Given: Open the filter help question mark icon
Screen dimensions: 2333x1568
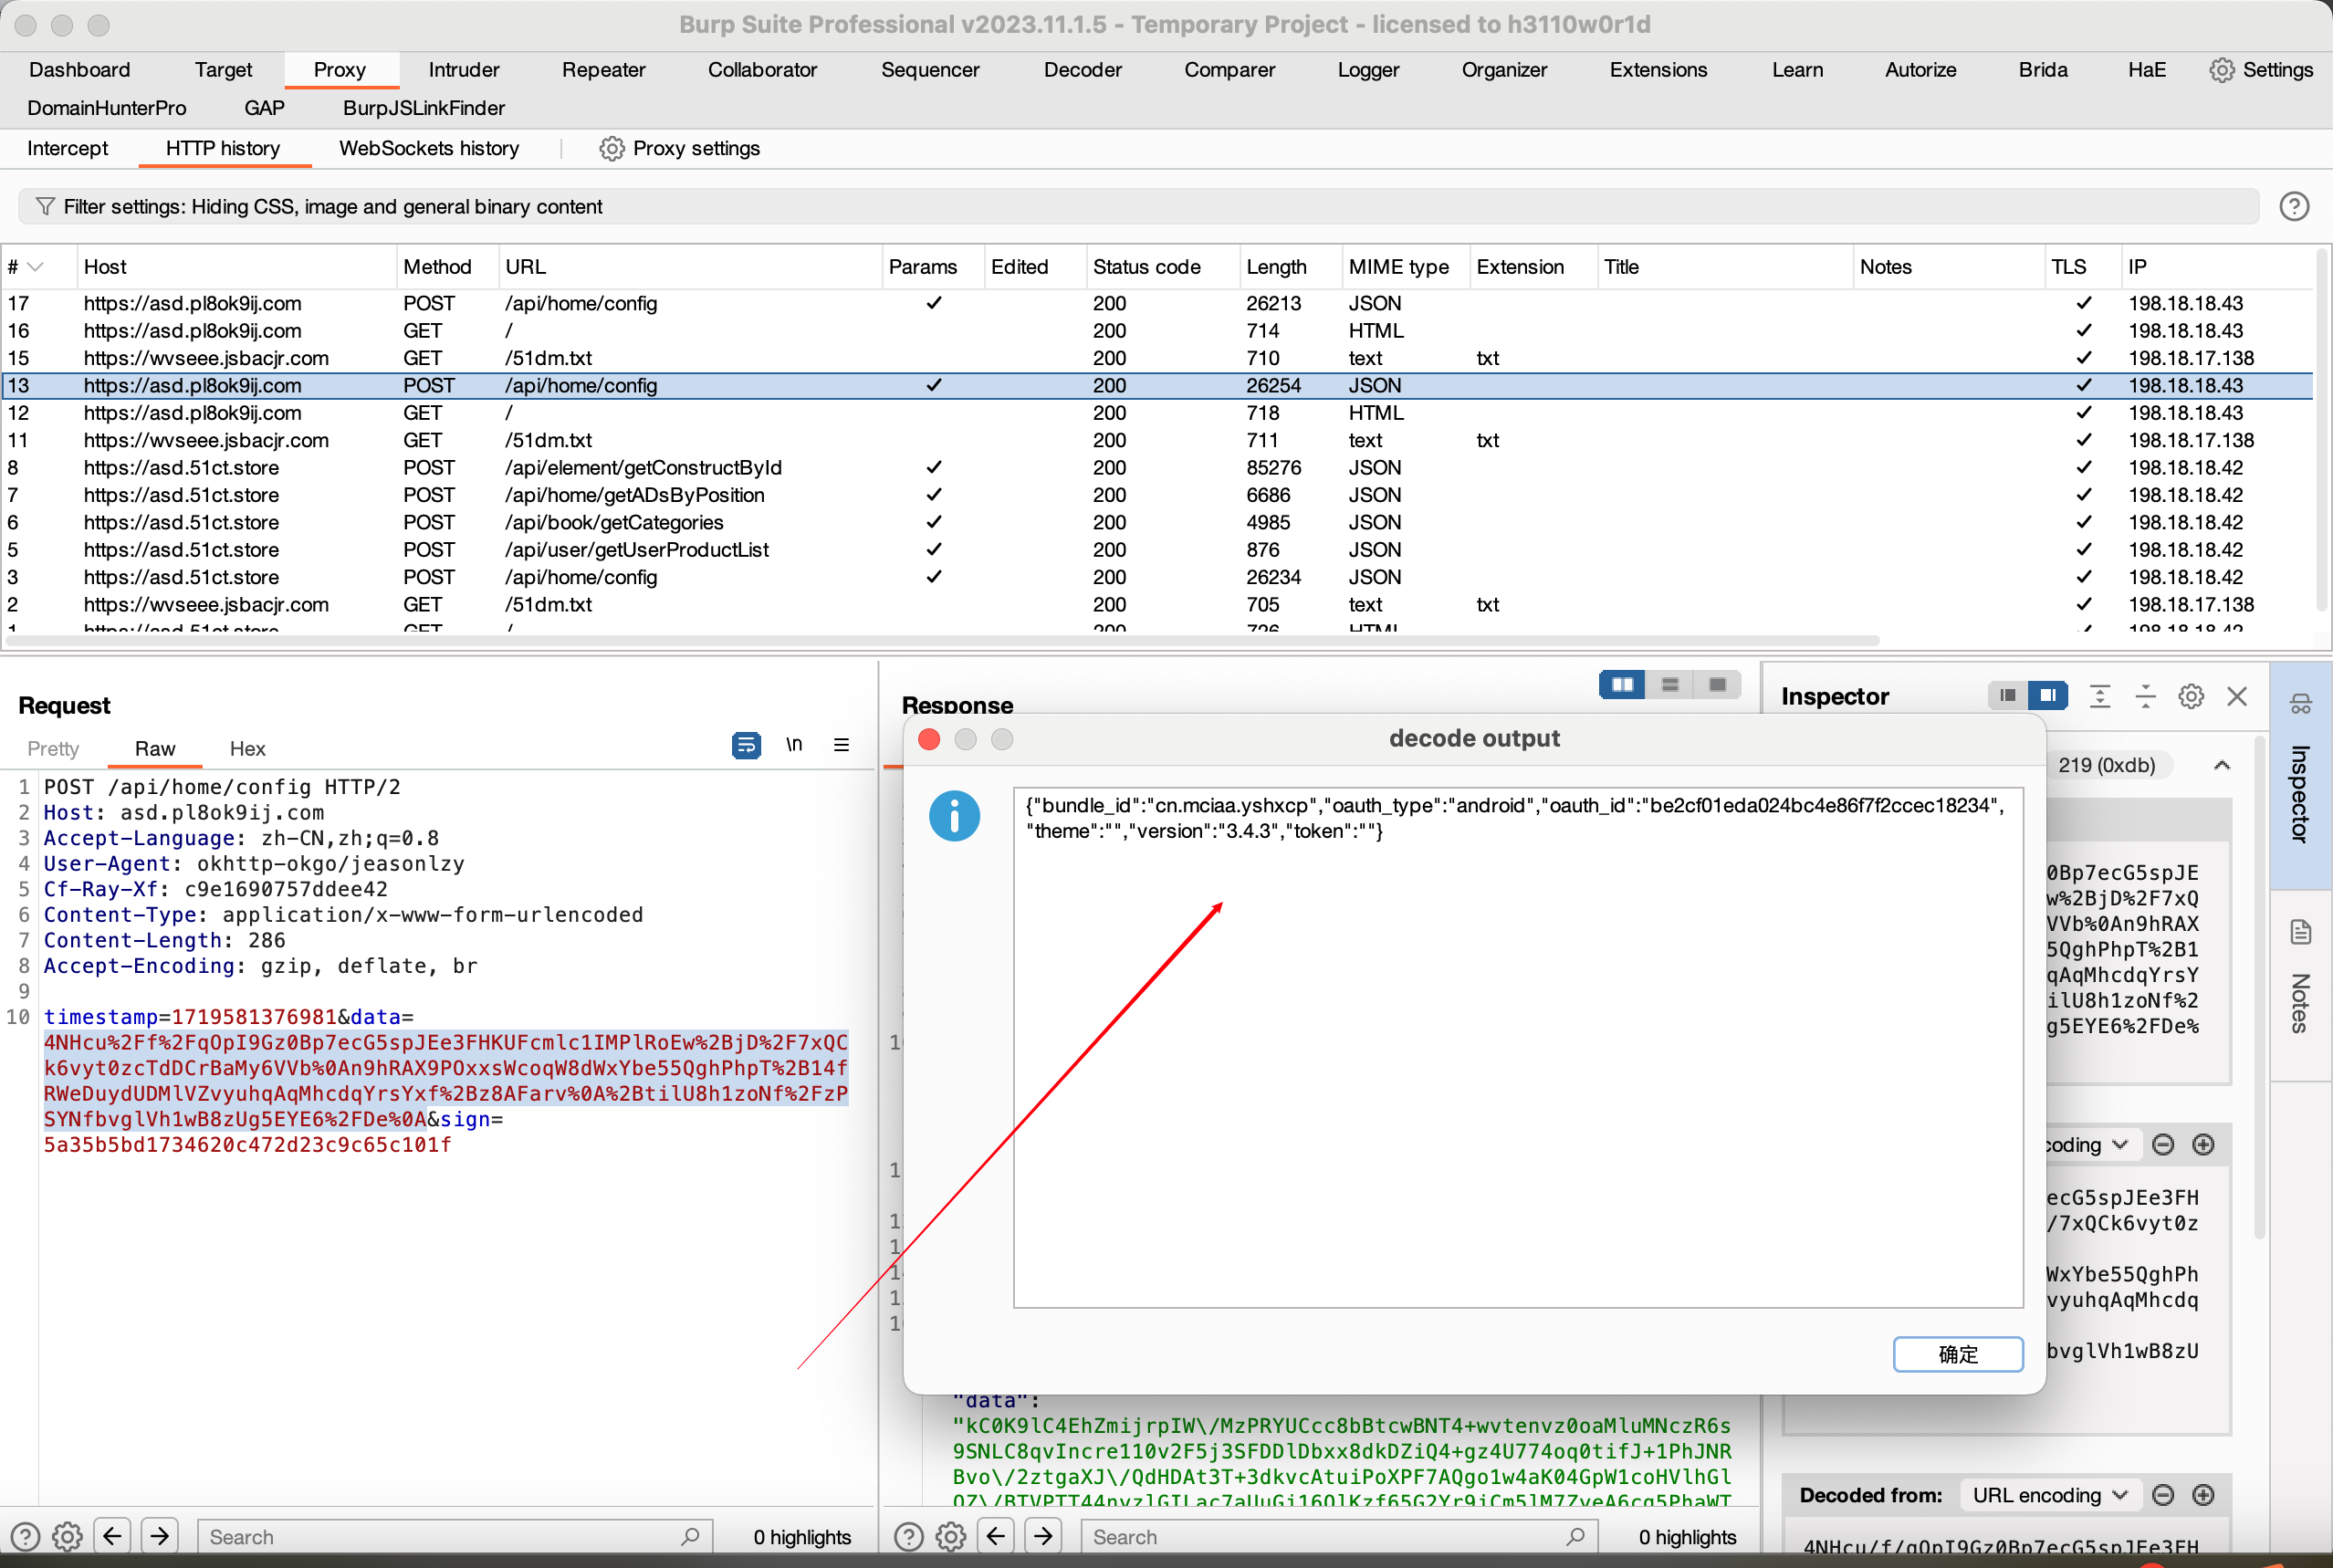Looking at the screenshot, I should click(2293, 206).
